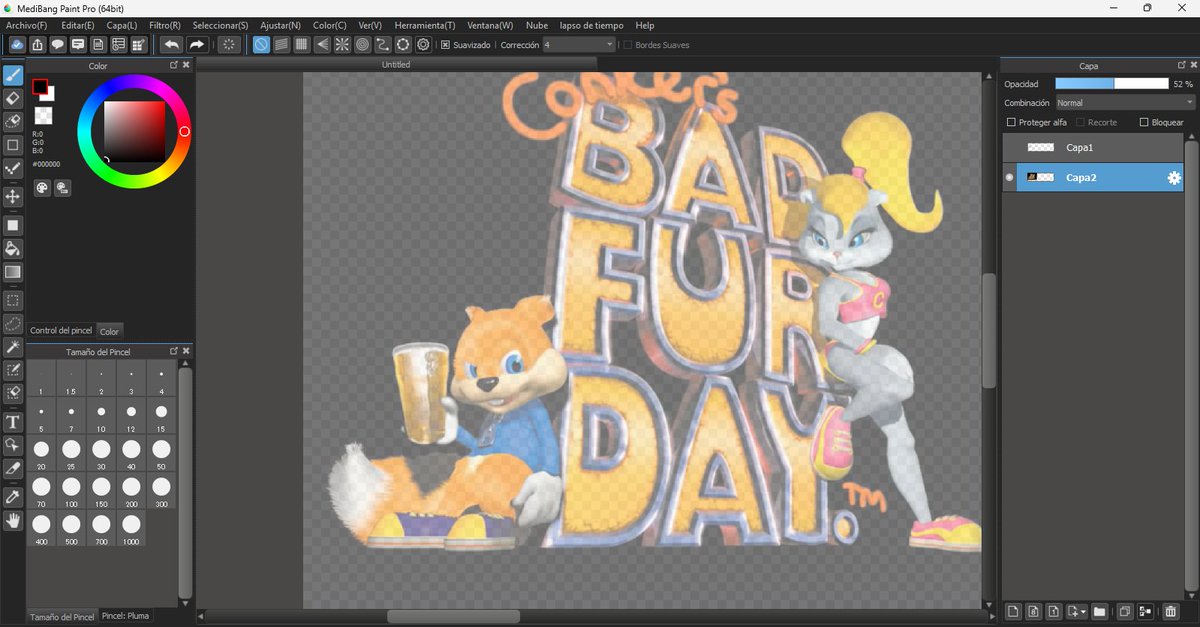Toggle the Bordes Suaves checkbox
Screen dimensions: 1200x627
click(x=627, y=45)
